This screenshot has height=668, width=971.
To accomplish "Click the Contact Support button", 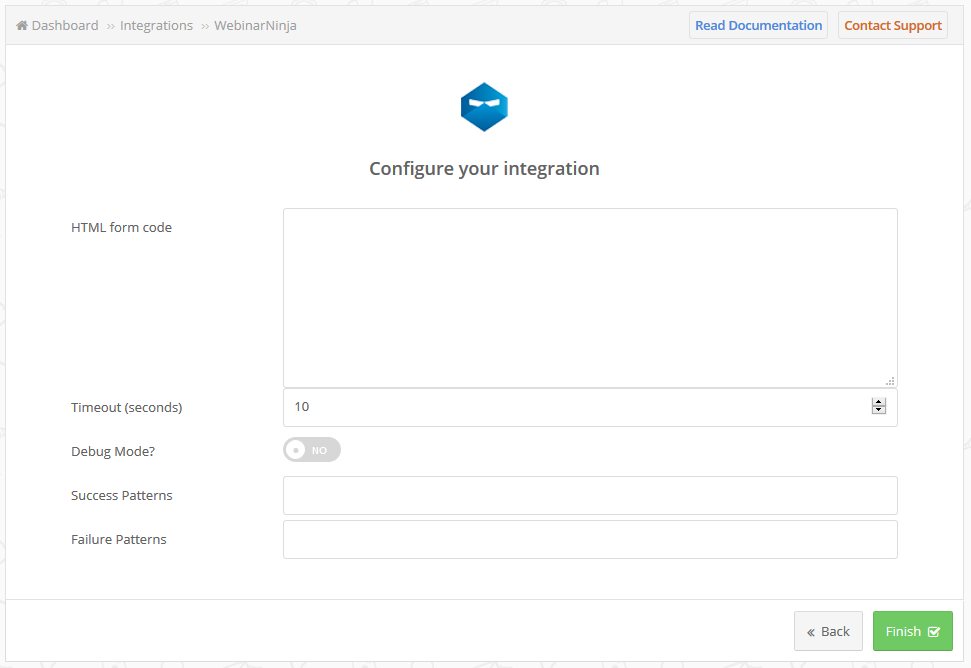I will [892, 25].
